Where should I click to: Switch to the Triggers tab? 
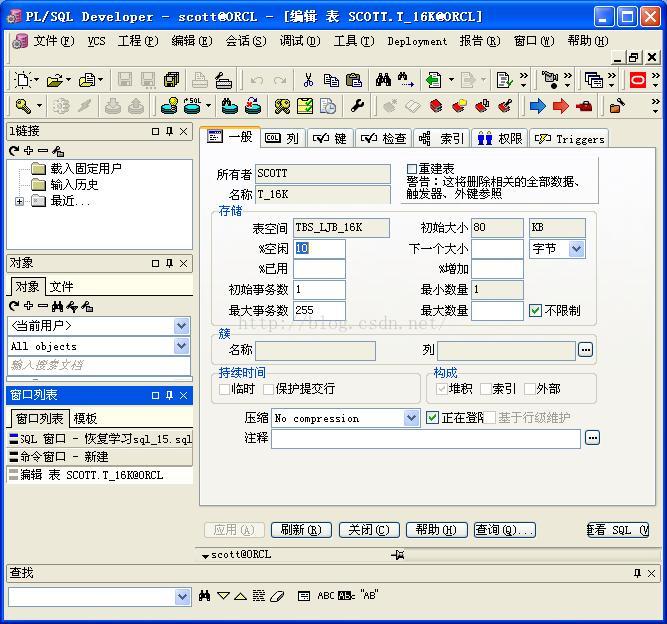pyautogui.click(x=569, y=139)
